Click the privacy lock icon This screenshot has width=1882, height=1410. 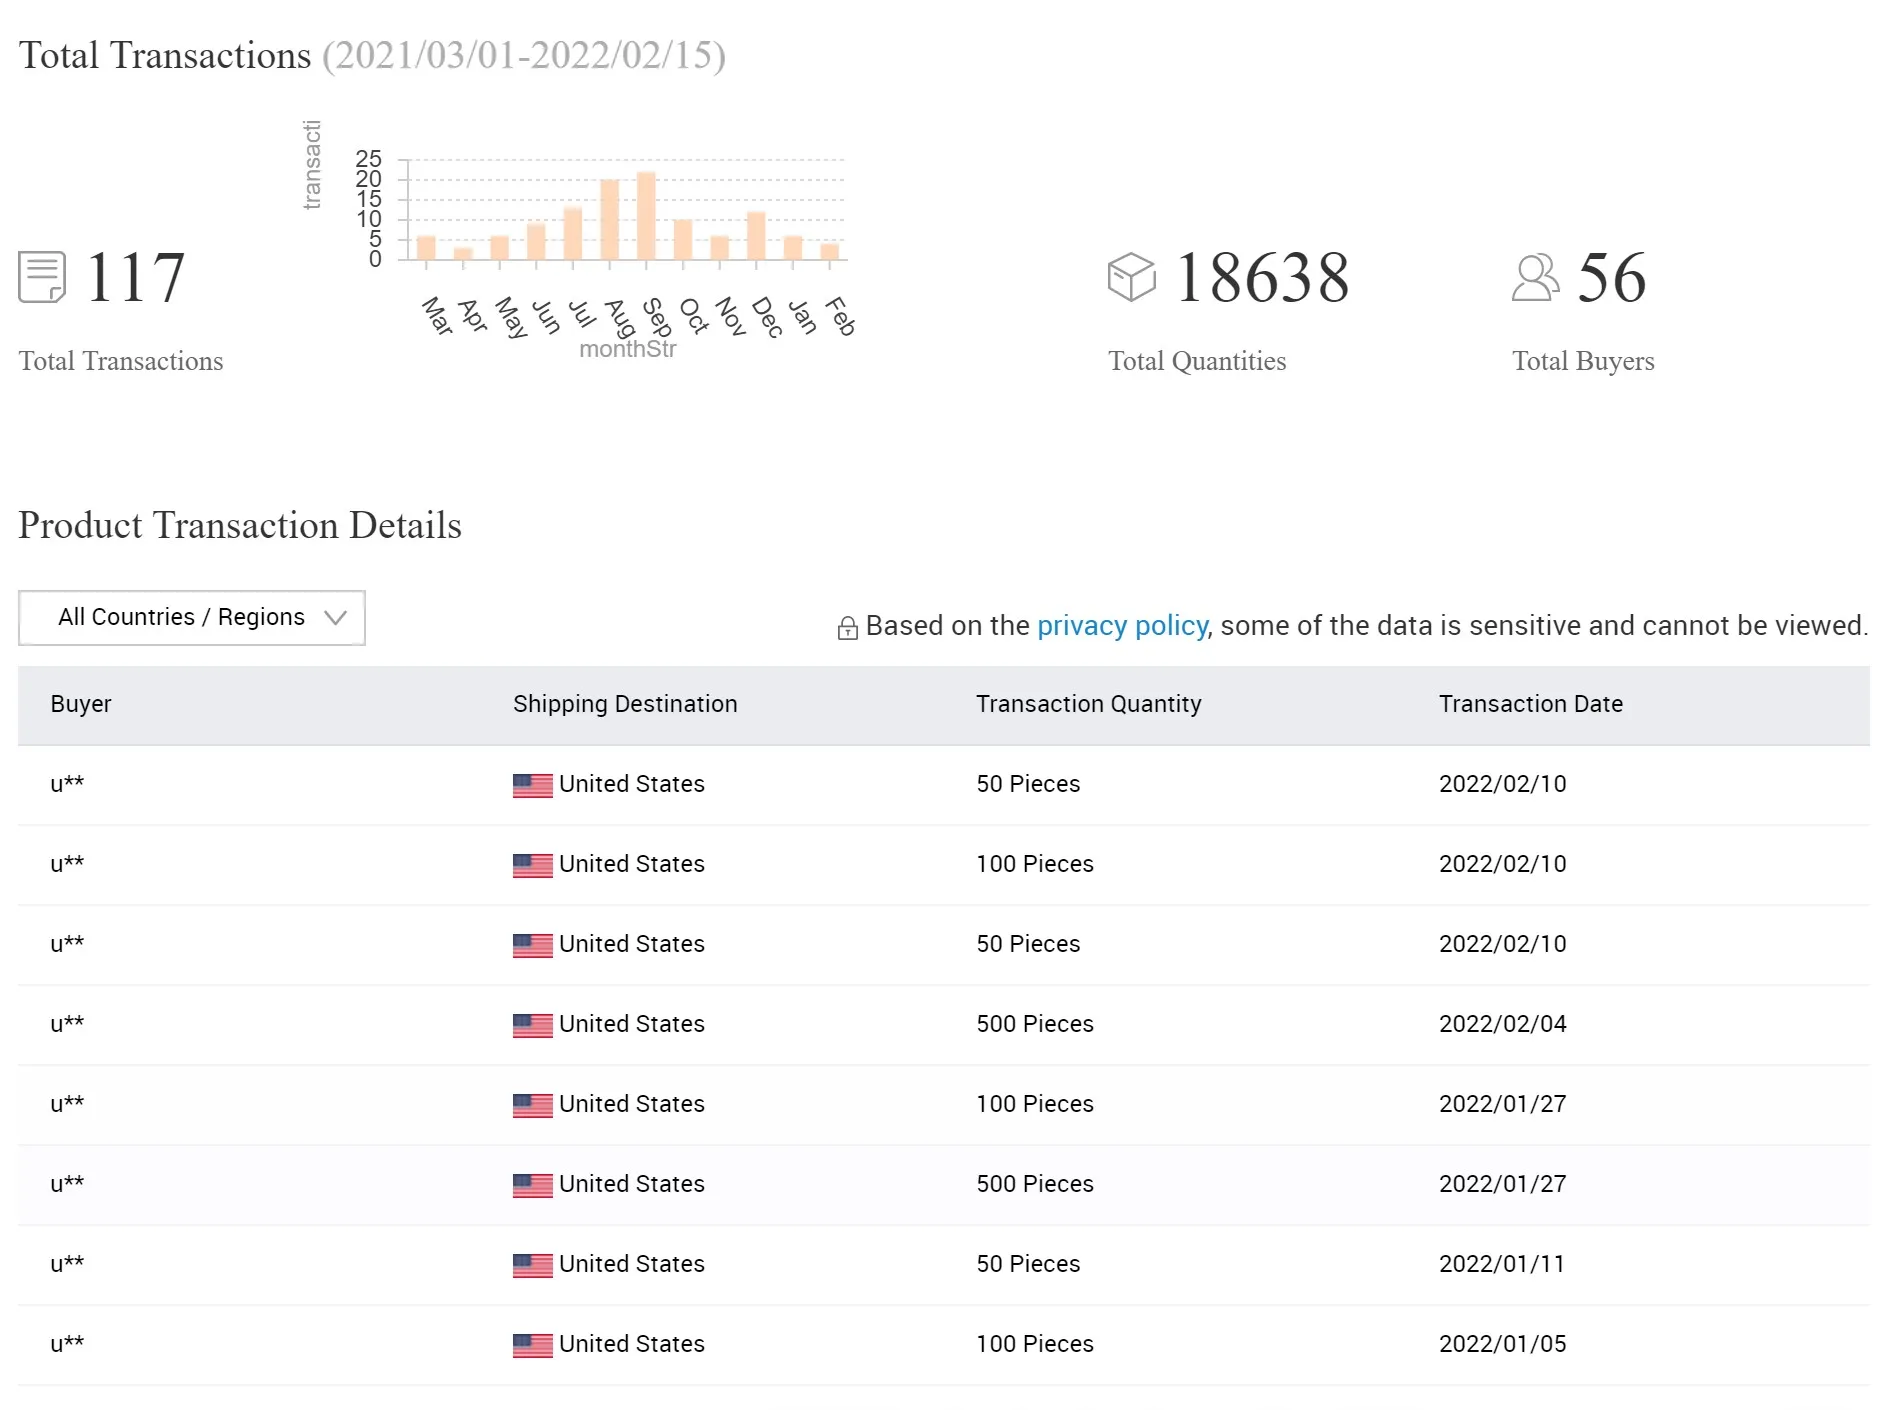(x=847, y=628)
